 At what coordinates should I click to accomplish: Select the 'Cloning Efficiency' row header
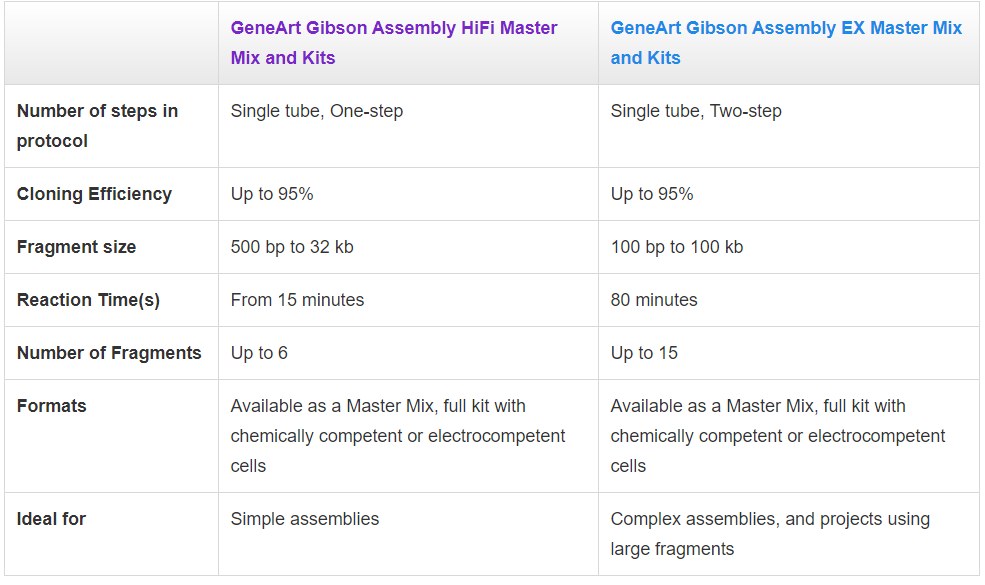click(94, 194)
